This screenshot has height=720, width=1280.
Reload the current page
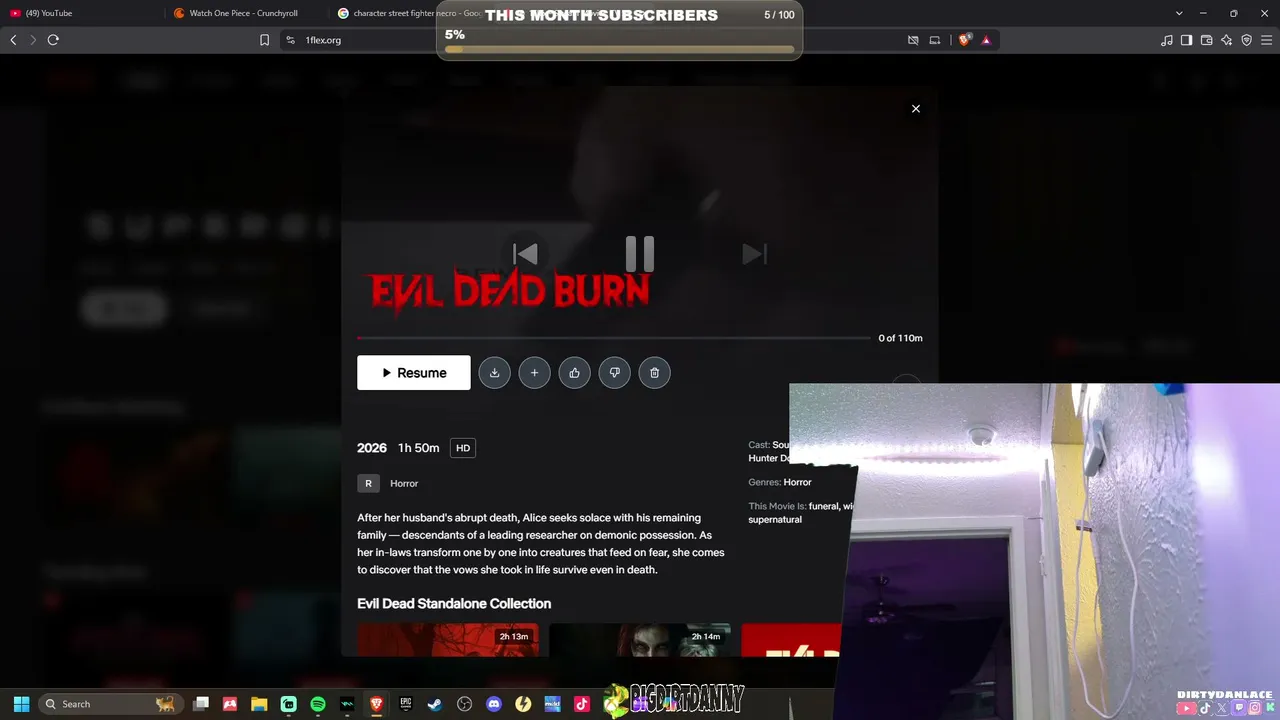point(53,40)
